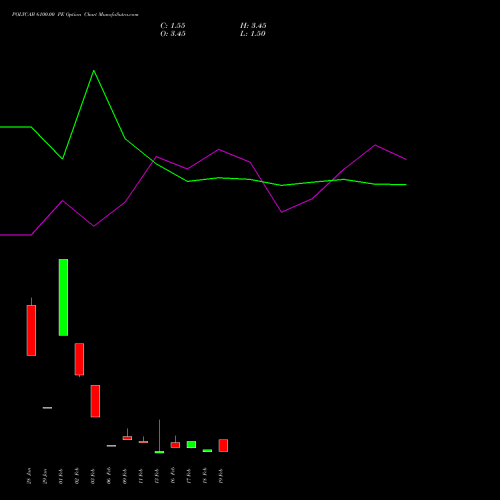500x500 pixels.
Task: Click the chart title text at top-left
Action: click(75, 14)
